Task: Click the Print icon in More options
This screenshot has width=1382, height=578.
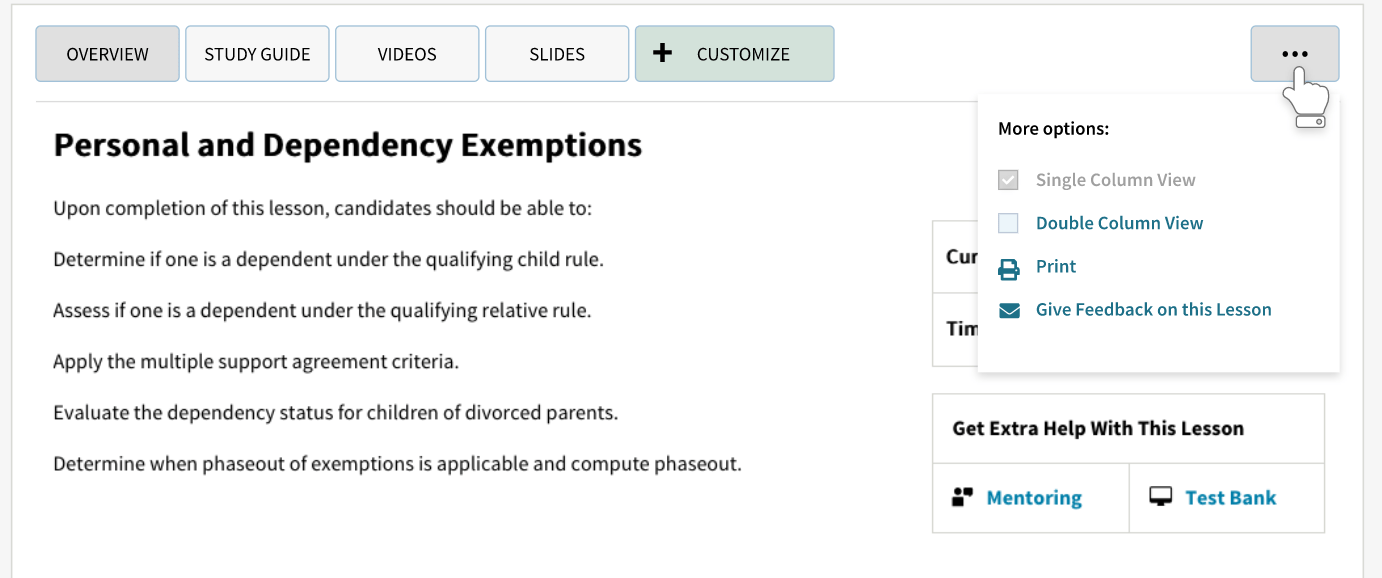Action: click(x=1010, y=266)
